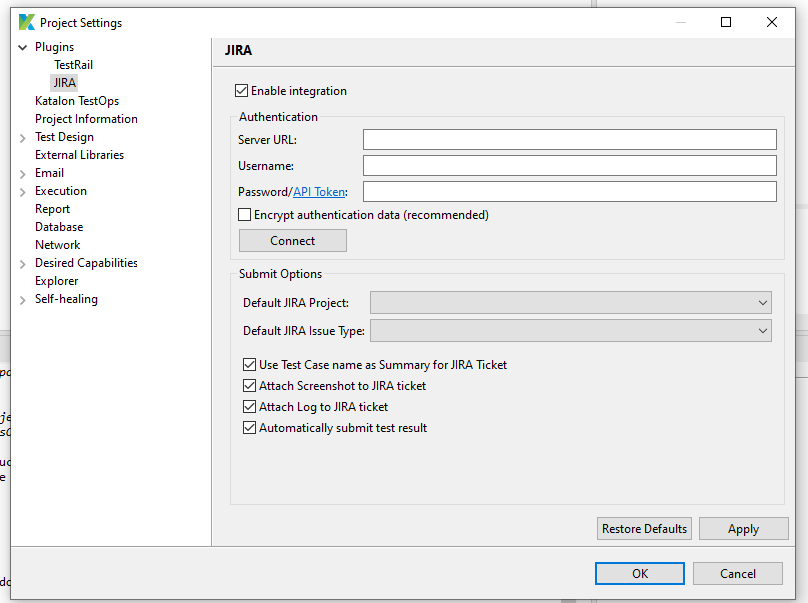Click the Katalon logo icon in title bar

click(26, 22)
